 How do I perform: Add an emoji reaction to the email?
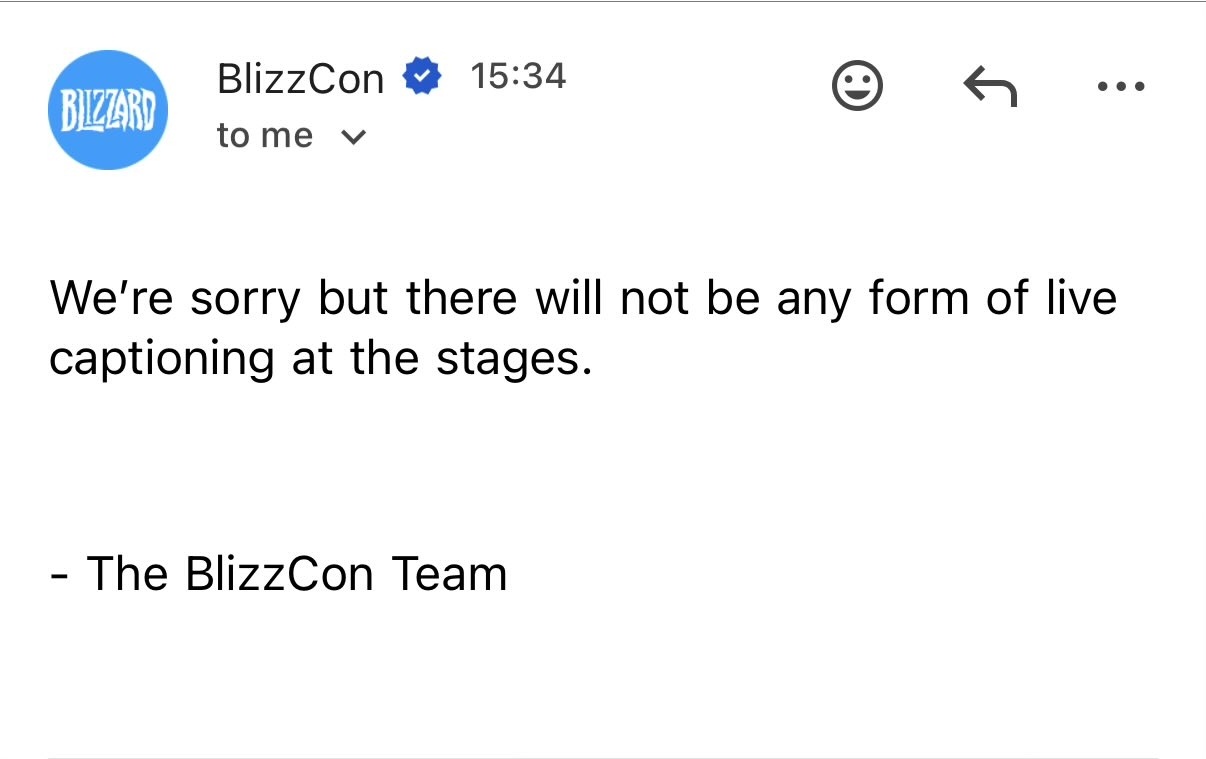[858, 86]
